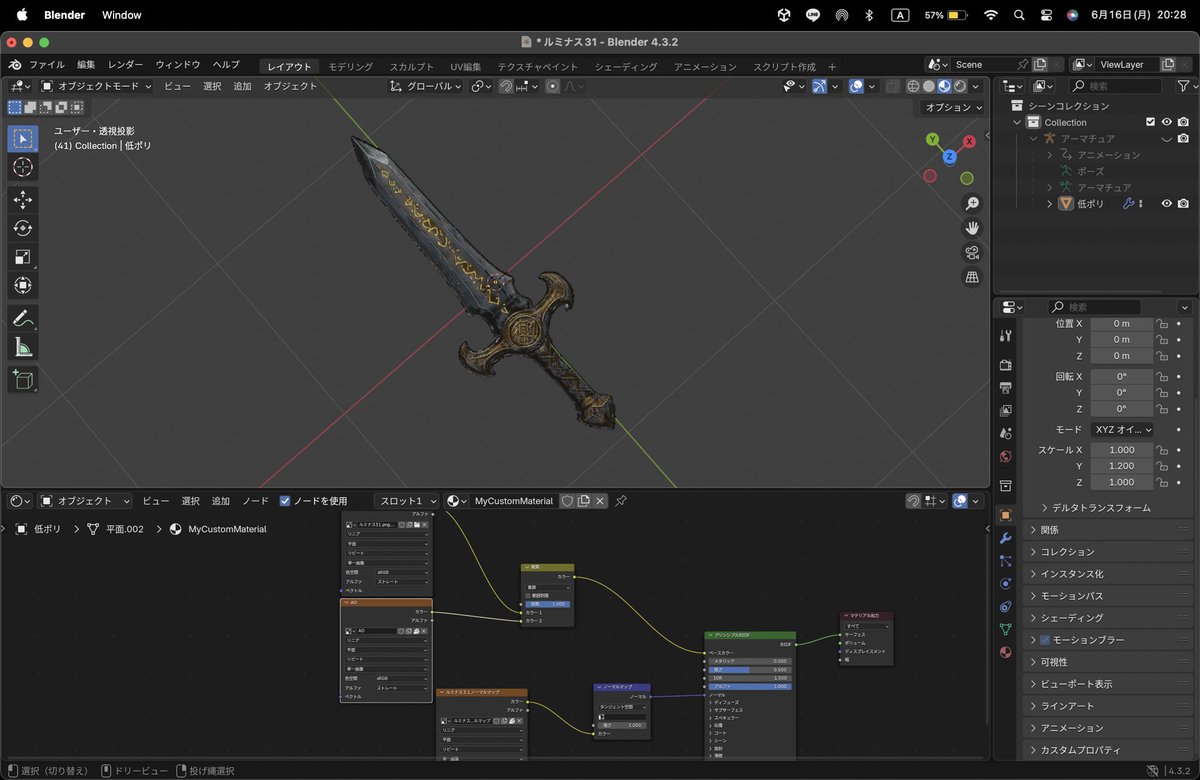Open the グローバル orientation dropdown
Screen dimensions: 1200x780
tap(425, 86)
